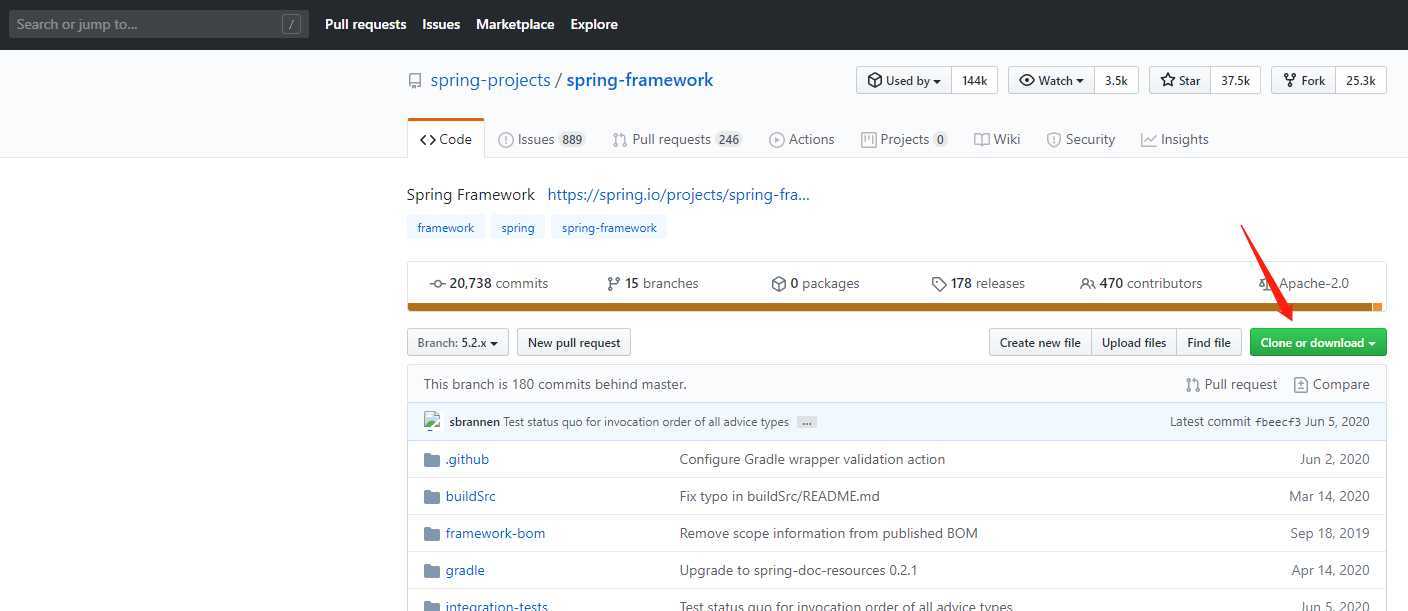
Task: Open Branch 5.2.x selector
Action: click(458, 343)
